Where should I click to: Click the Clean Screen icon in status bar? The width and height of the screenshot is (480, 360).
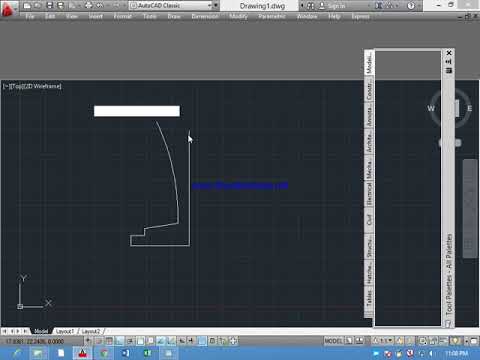pyautogui.click(x=474, y=341)
